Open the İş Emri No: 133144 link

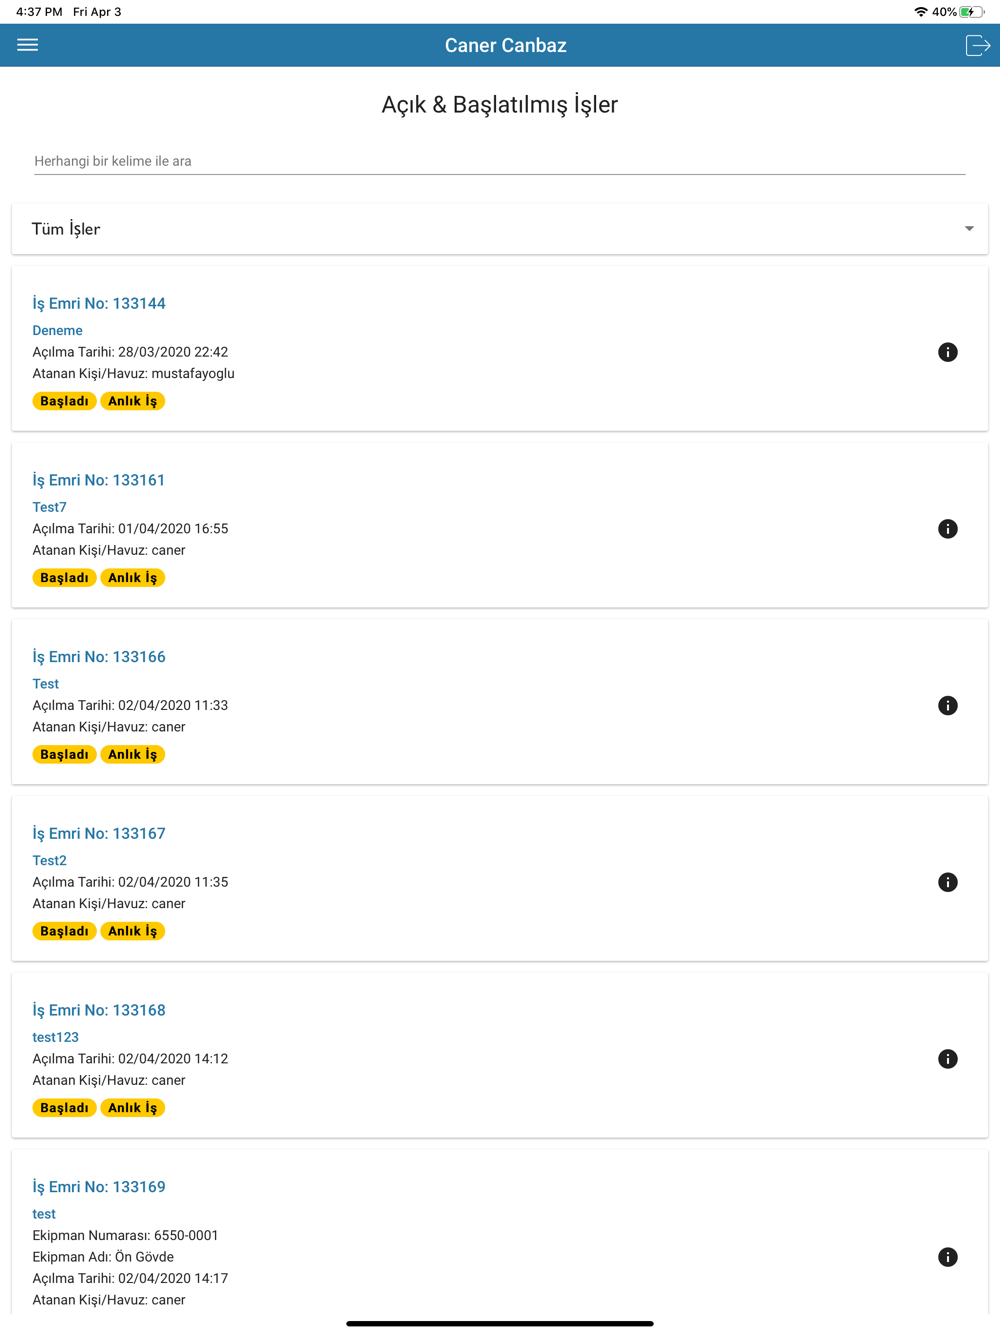[99, 303]
